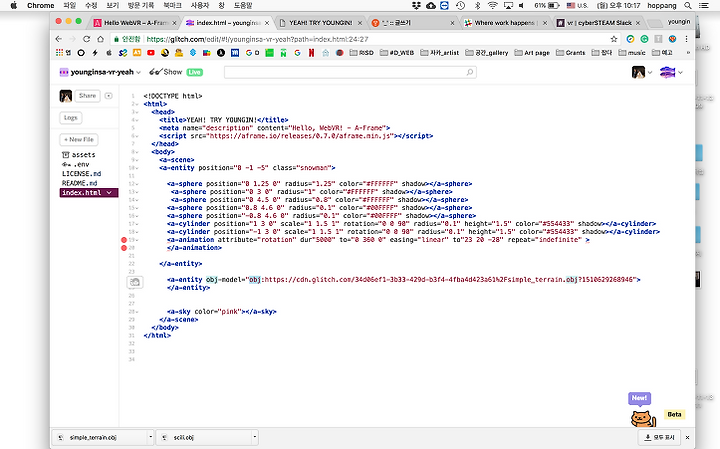
Task: Go back in browser
Action: pos(58,39)
